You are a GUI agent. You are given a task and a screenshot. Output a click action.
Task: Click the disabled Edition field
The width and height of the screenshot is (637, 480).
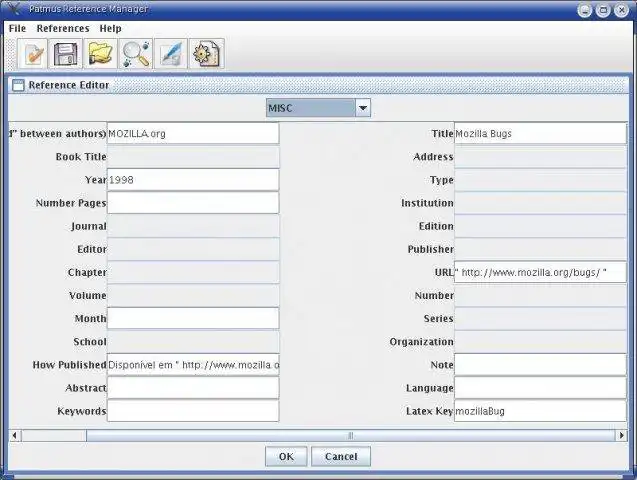point(540,226)
